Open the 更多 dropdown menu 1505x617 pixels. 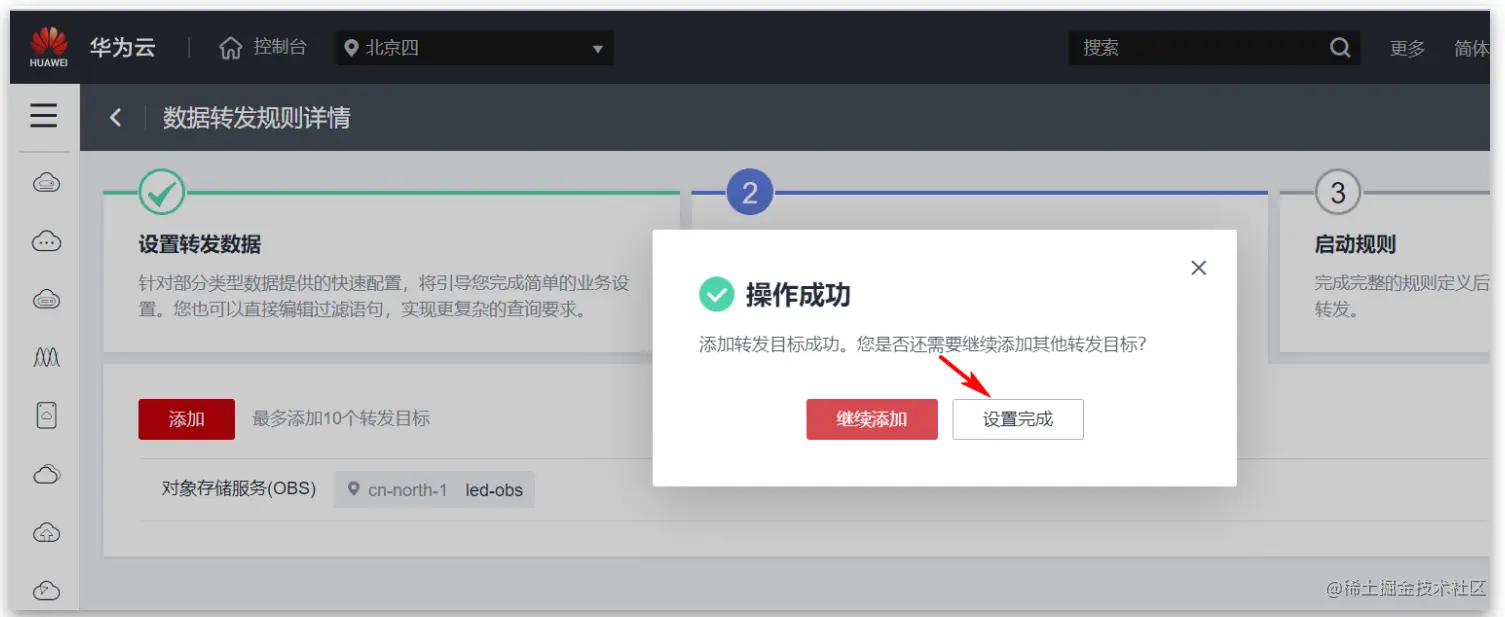1406,46
